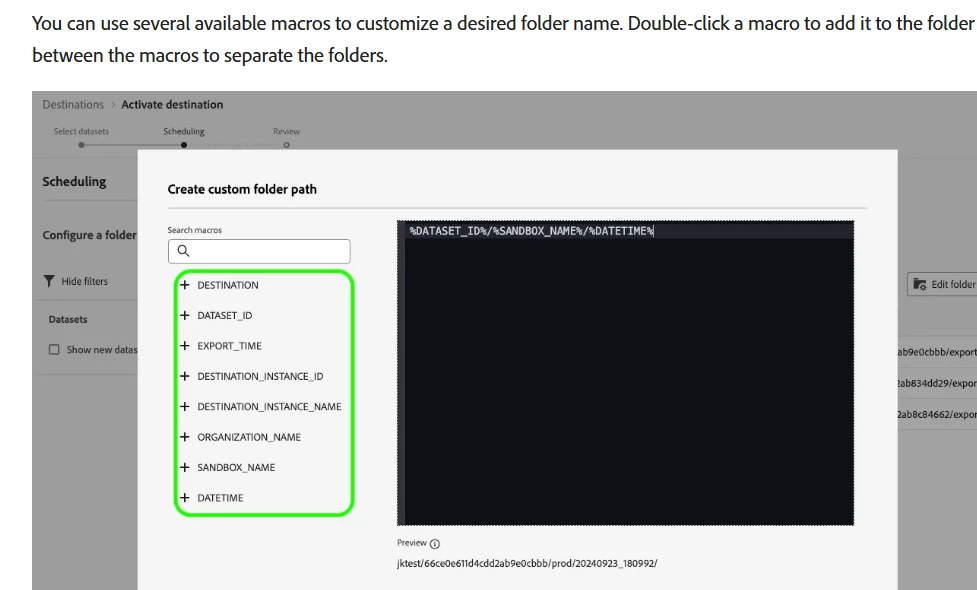Click plus icon beside SANDBOX_NAME macro
The image size is (977, 590).
184,467
